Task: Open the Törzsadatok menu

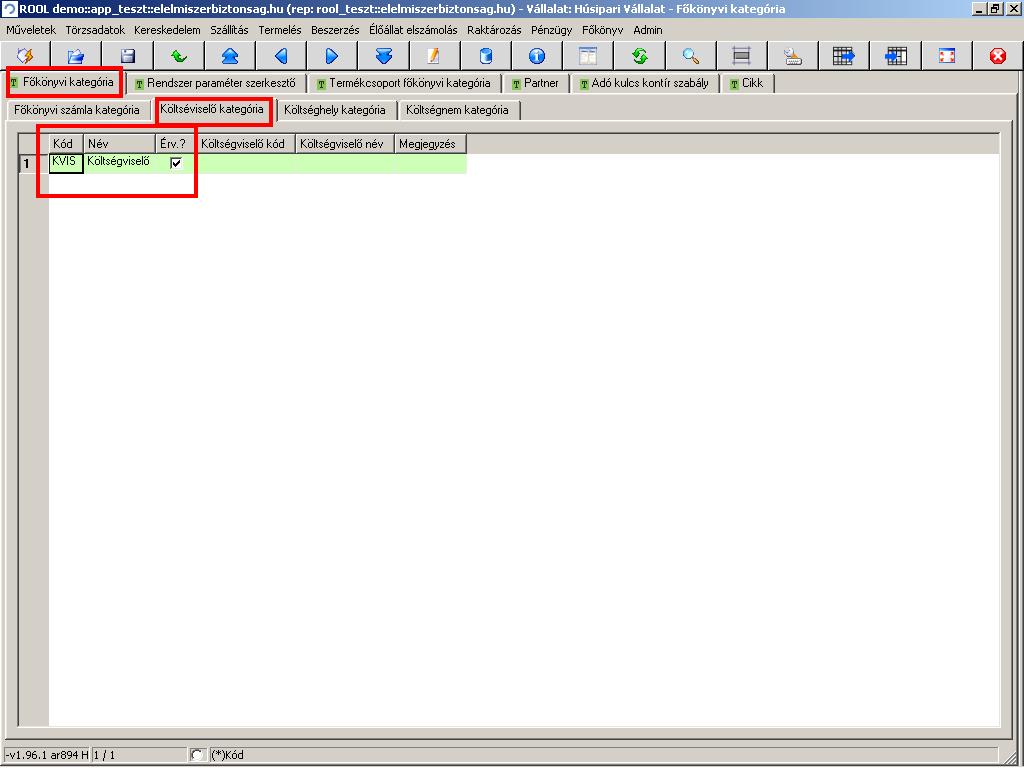Action: 95,30
